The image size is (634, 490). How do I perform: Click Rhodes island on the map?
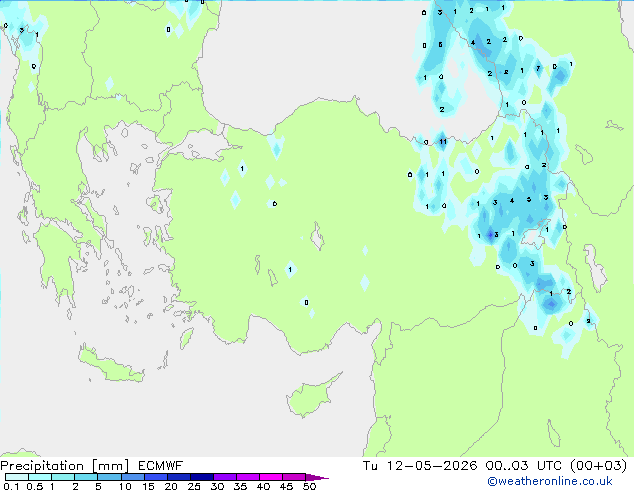[186, 339]
